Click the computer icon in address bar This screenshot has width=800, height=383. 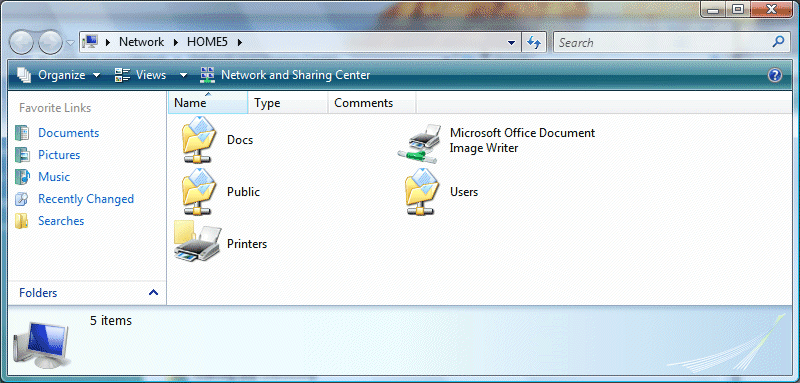pos(90,42)
